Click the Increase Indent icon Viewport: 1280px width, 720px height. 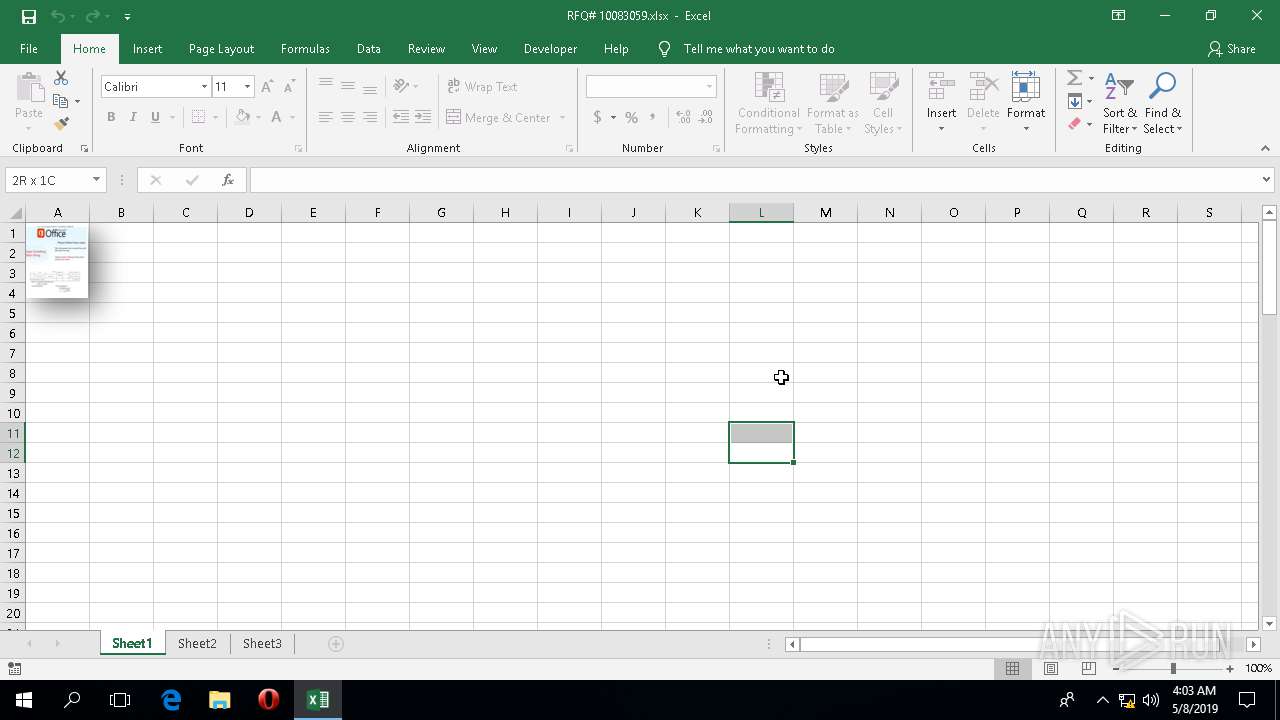coord(423,117)
